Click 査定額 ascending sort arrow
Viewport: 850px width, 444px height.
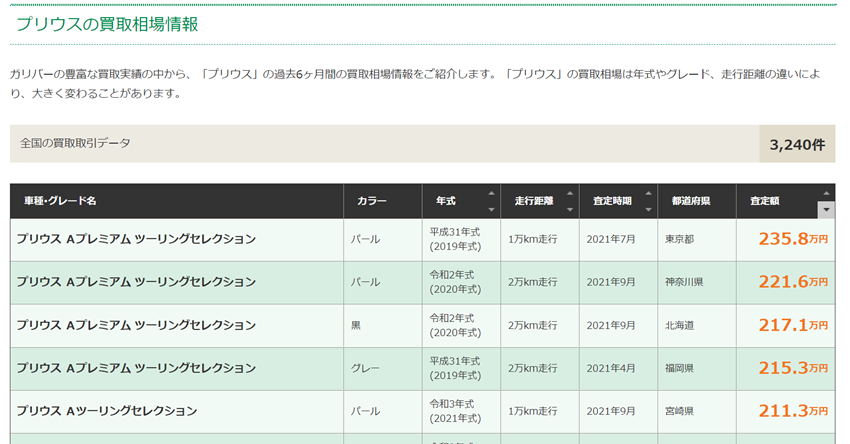click(826, 193)
